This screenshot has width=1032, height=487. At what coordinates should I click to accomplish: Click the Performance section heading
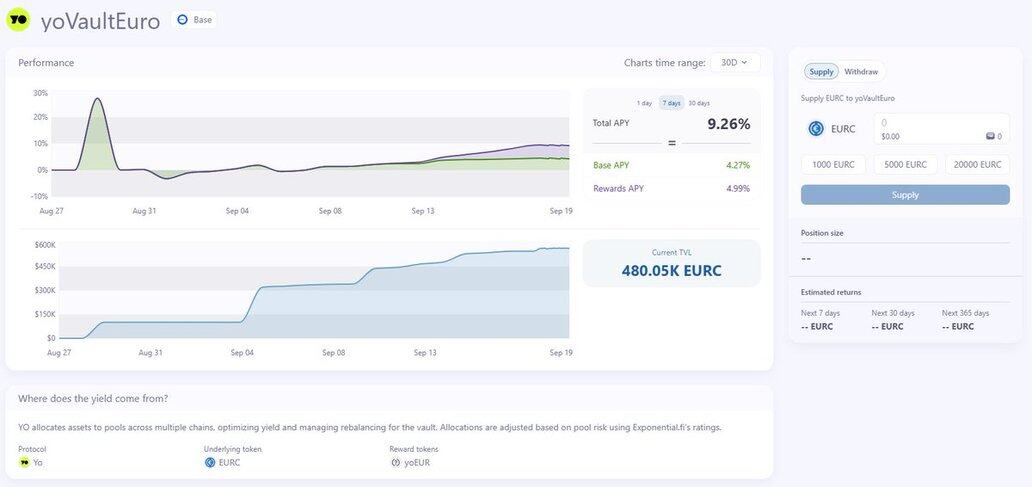click(x=46, y=63)
